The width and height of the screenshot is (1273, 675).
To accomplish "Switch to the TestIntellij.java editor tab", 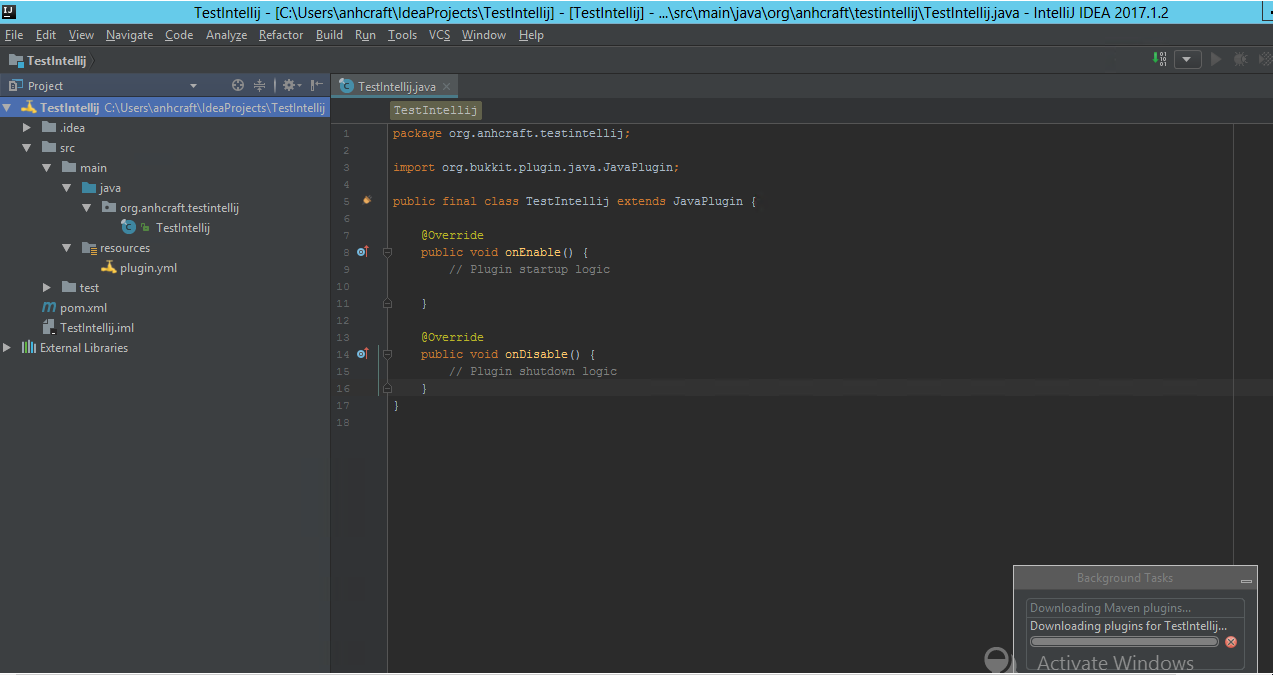I will pos(396,87).
